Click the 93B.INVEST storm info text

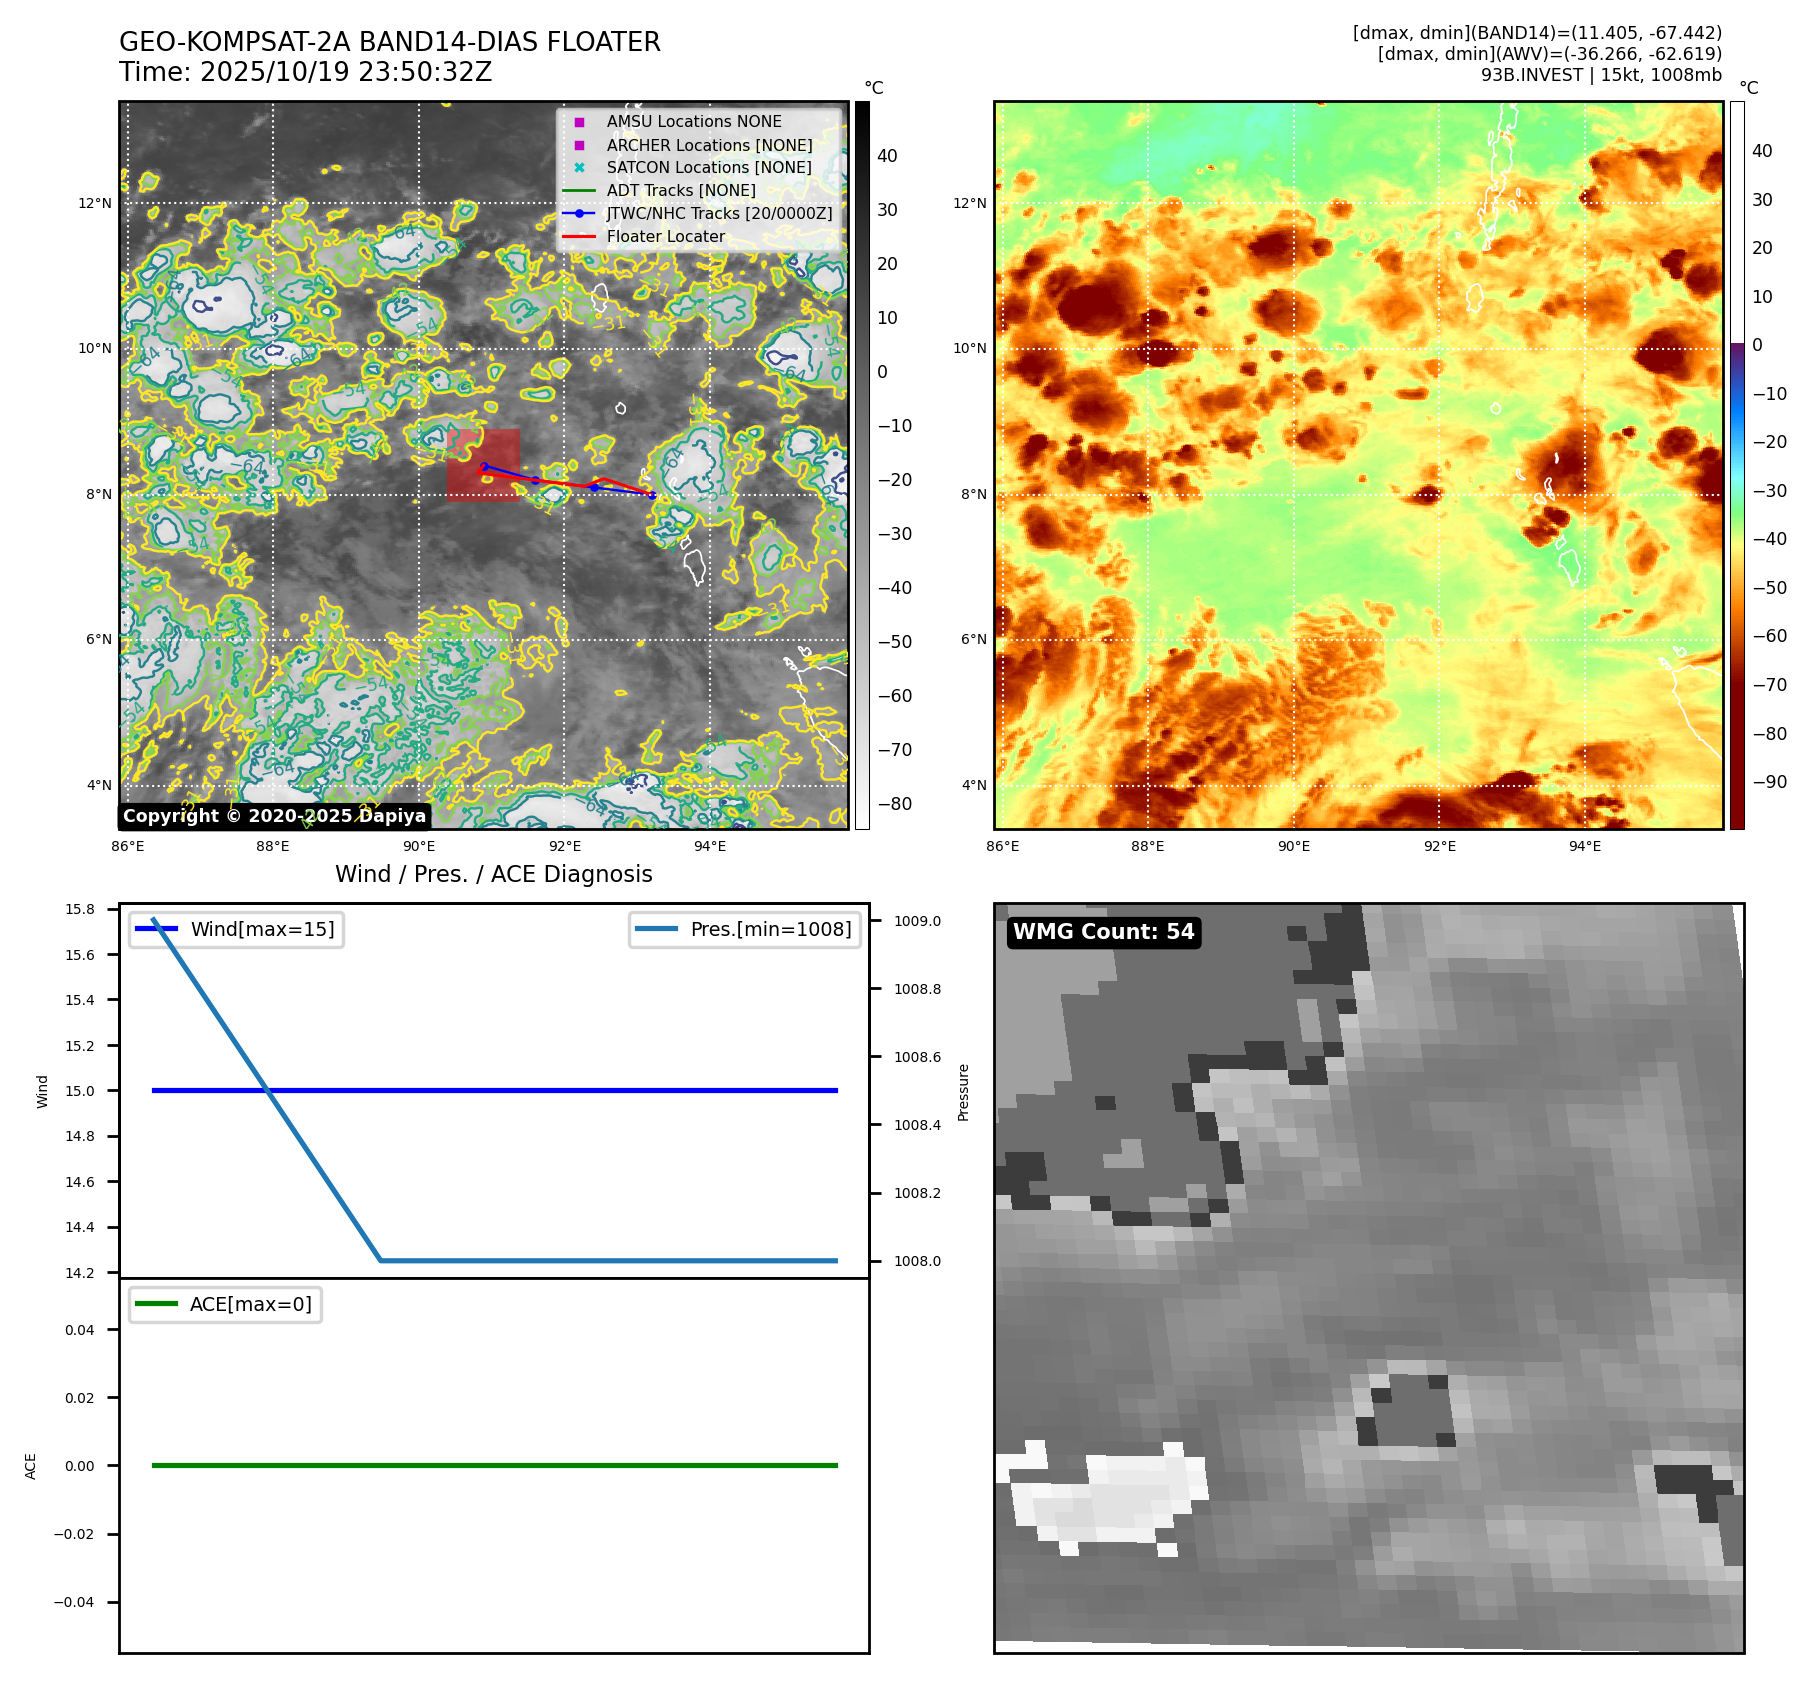pyautogui.click(x=1600, y=75)
